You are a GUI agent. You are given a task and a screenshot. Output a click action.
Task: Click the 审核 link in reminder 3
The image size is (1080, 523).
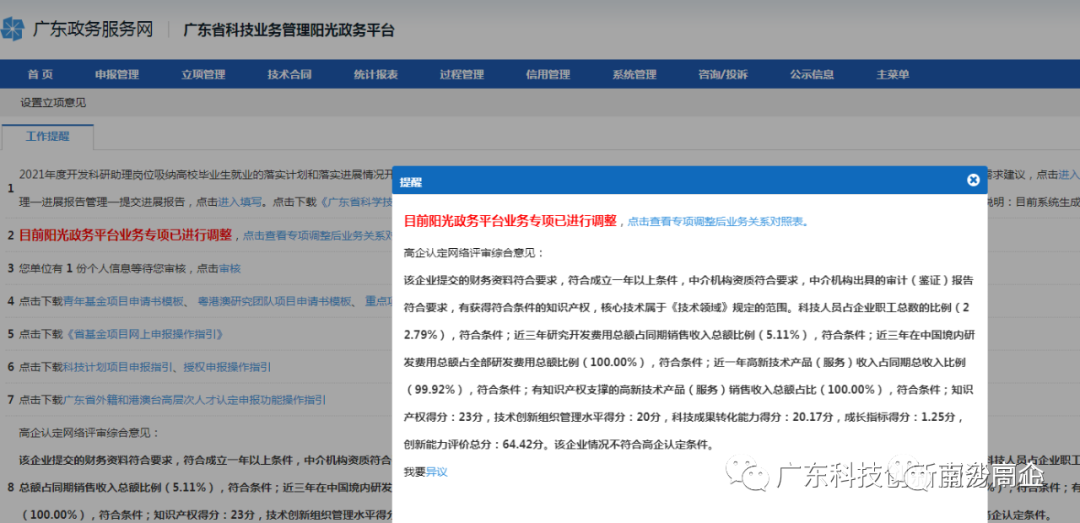(230, 268)
